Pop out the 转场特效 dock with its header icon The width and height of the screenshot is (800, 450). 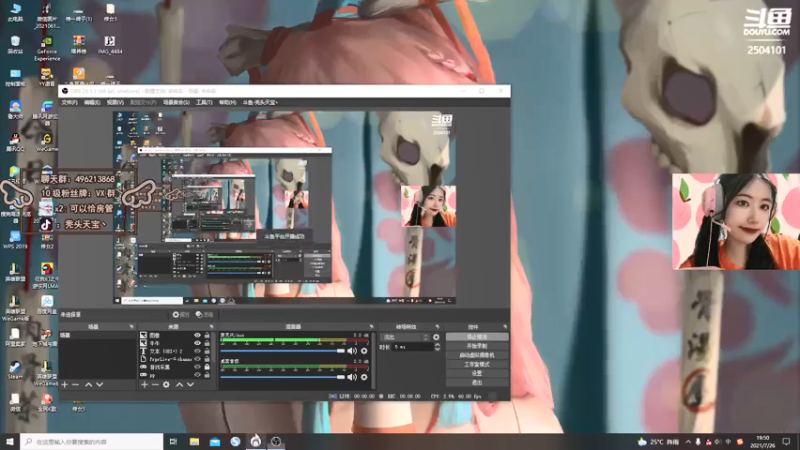click(437, 327)
